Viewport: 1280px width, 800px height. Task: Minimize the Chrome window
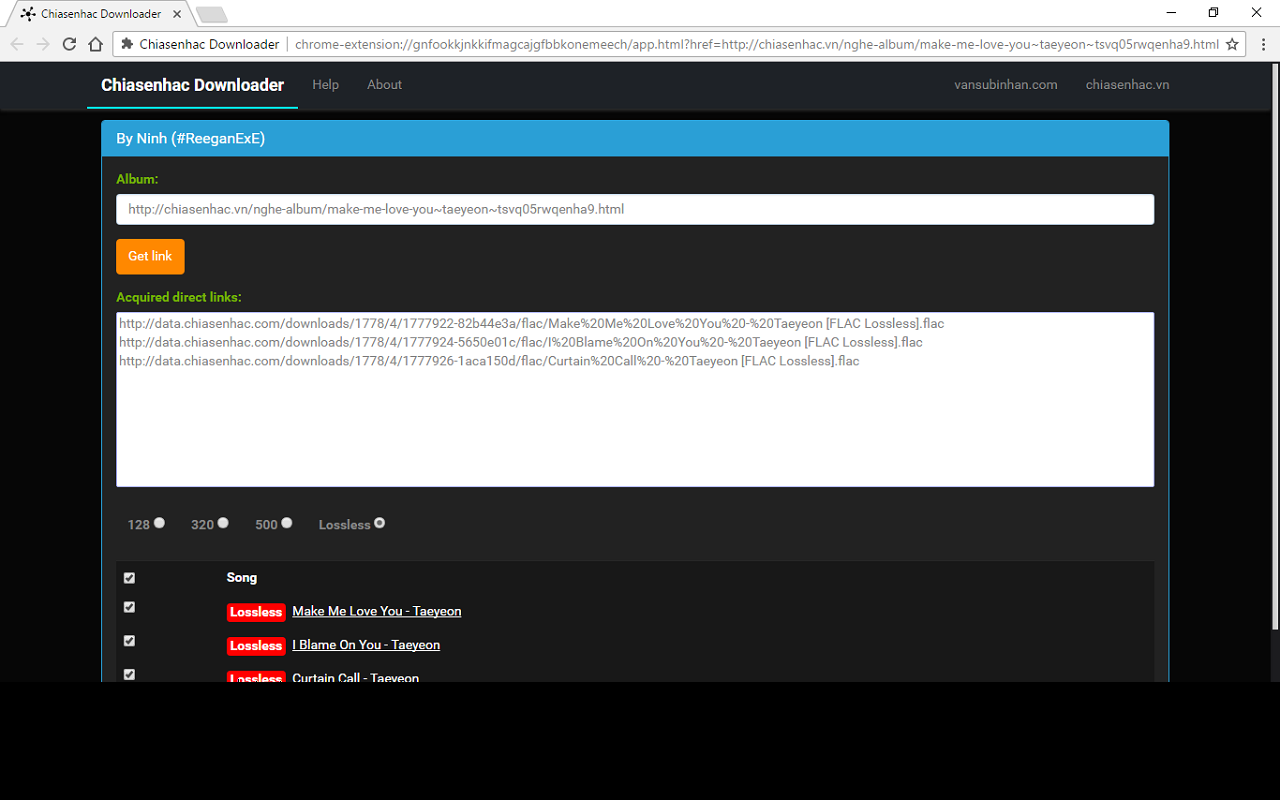1170,12
